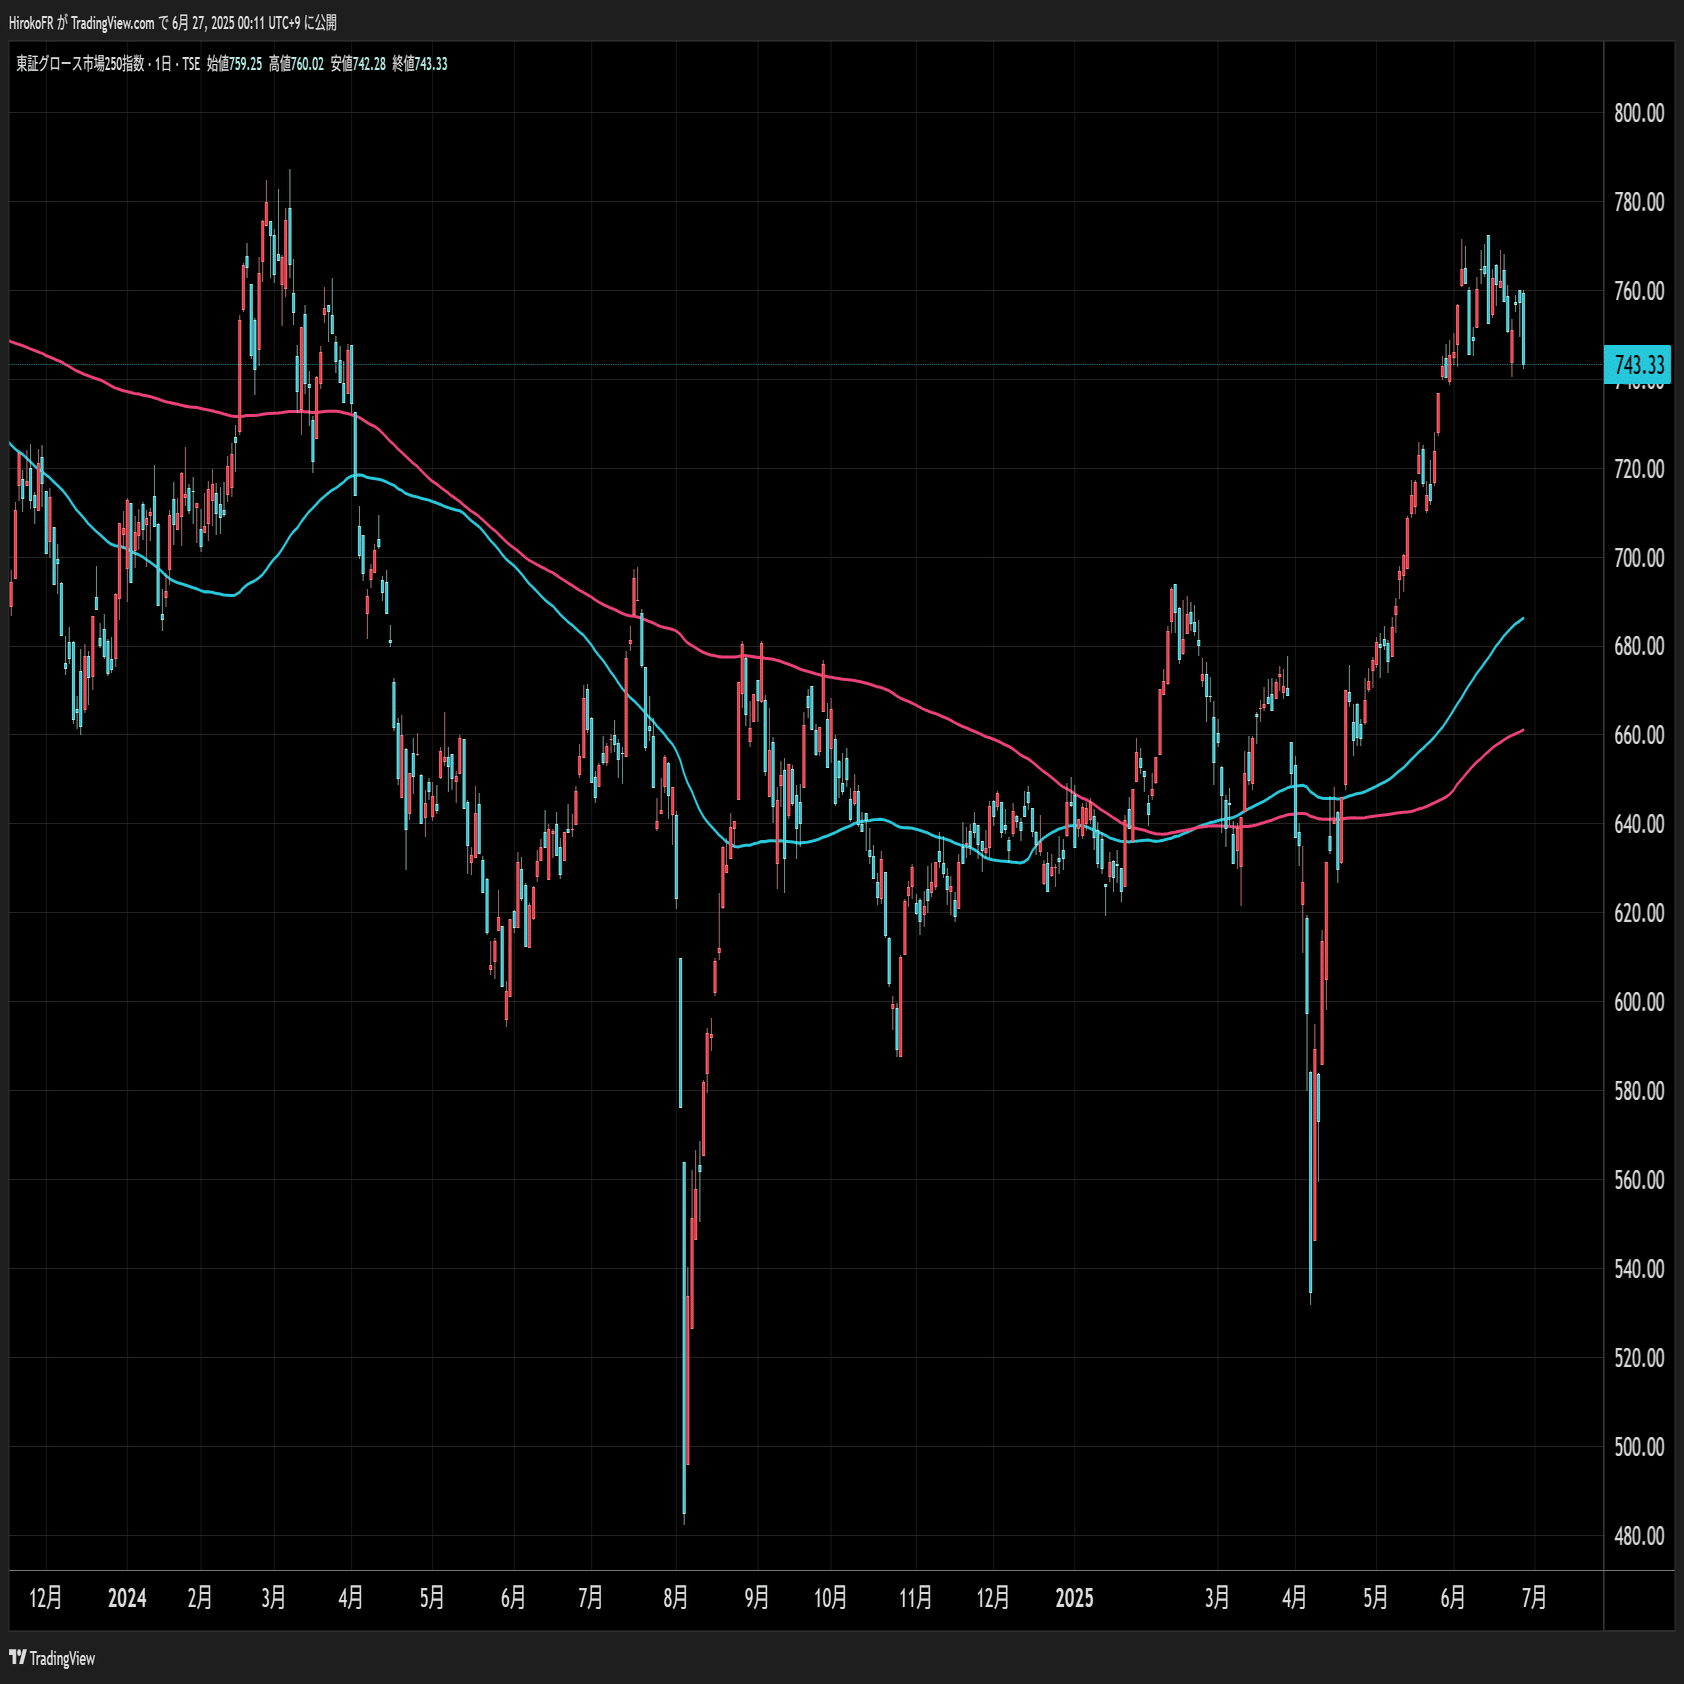The image size is (1684, 1684).
Task: Click the 500.00 price axis label
Action: tap(1639, 1447)
